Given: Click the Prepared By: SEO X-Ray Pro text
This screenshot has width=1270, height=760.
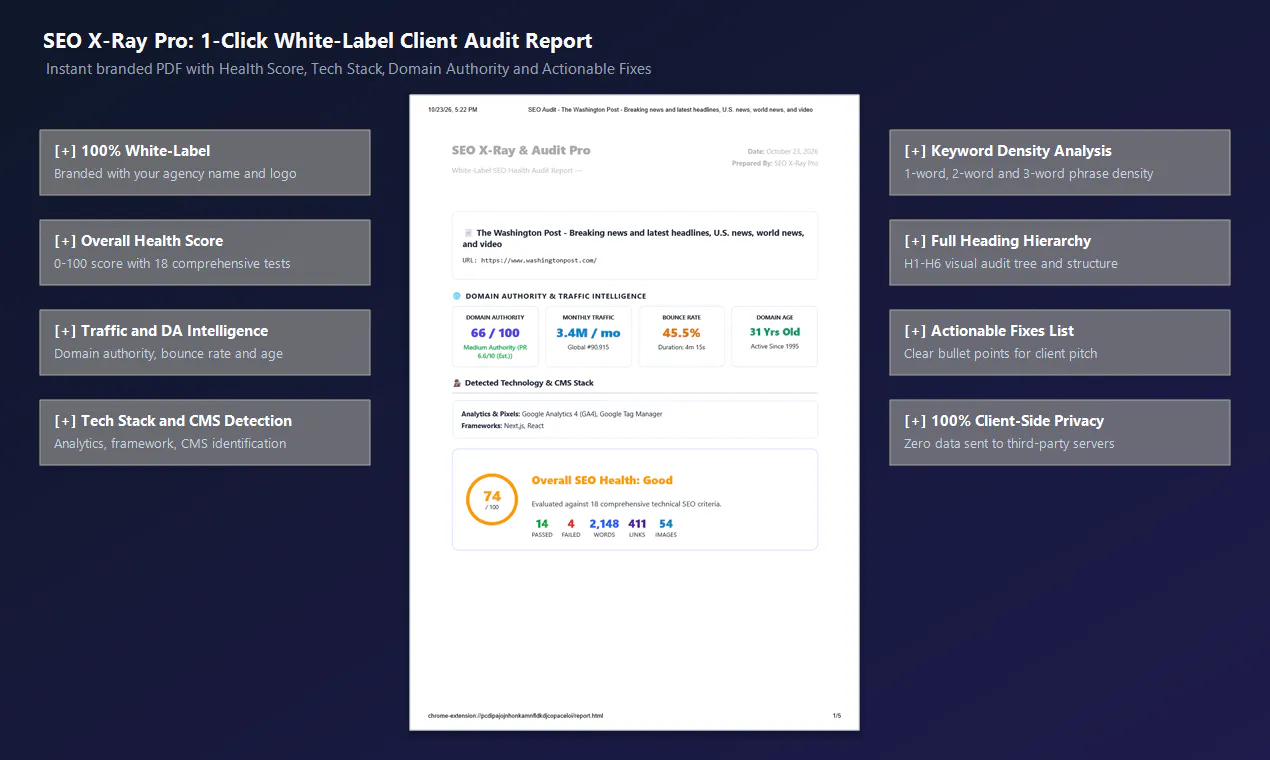Looking at the screenshot, I should point(775,163).
